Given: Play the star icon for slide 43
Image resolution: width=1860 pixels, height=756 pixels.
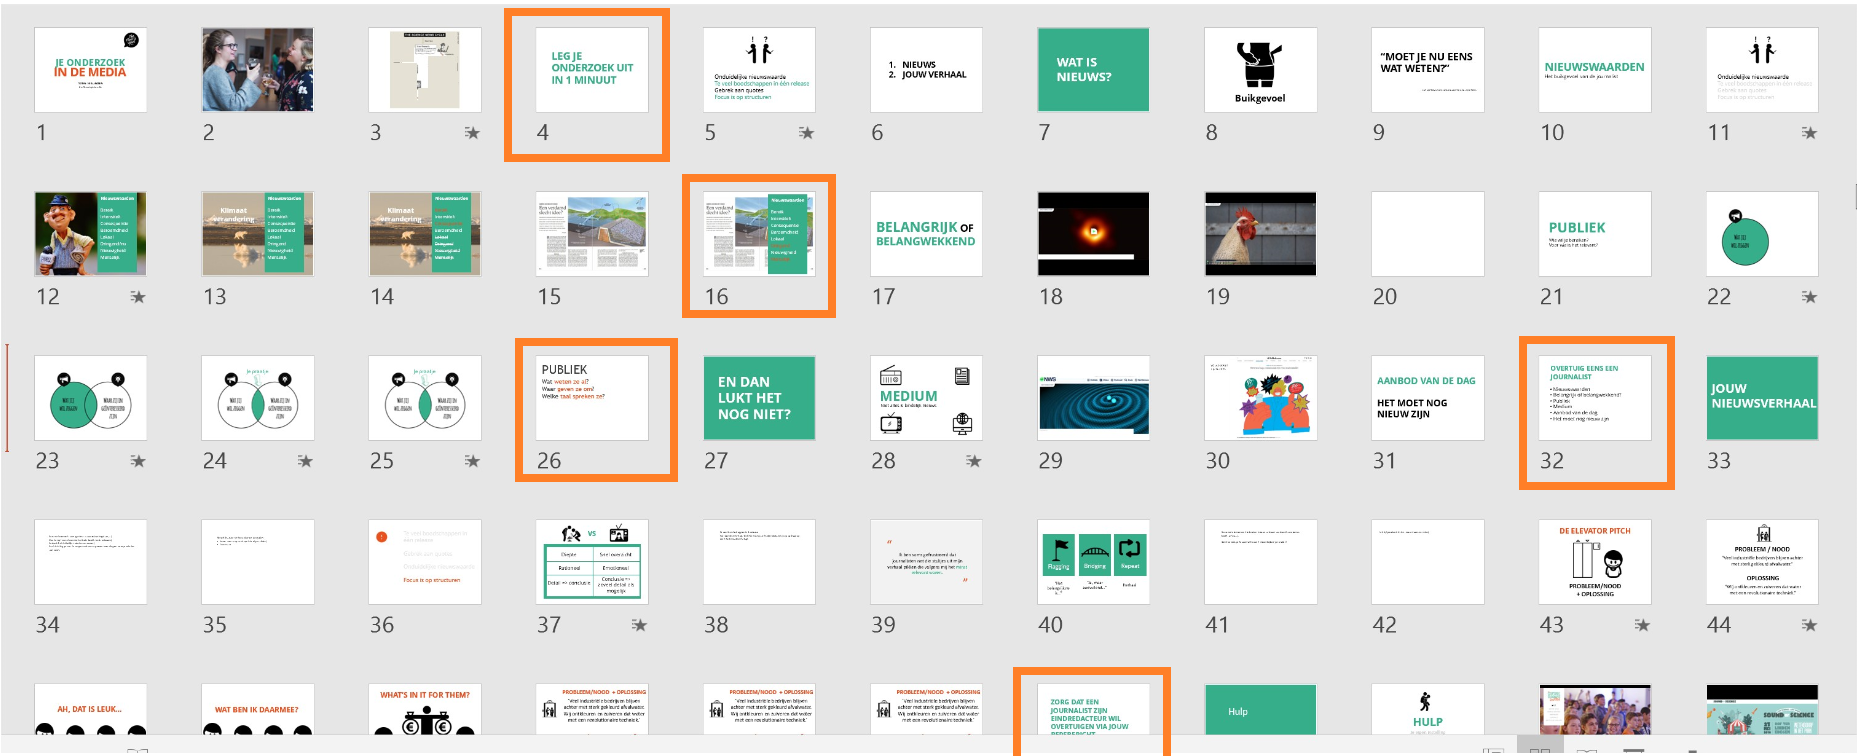Looking at the screenshot, I should point(1642,625).
